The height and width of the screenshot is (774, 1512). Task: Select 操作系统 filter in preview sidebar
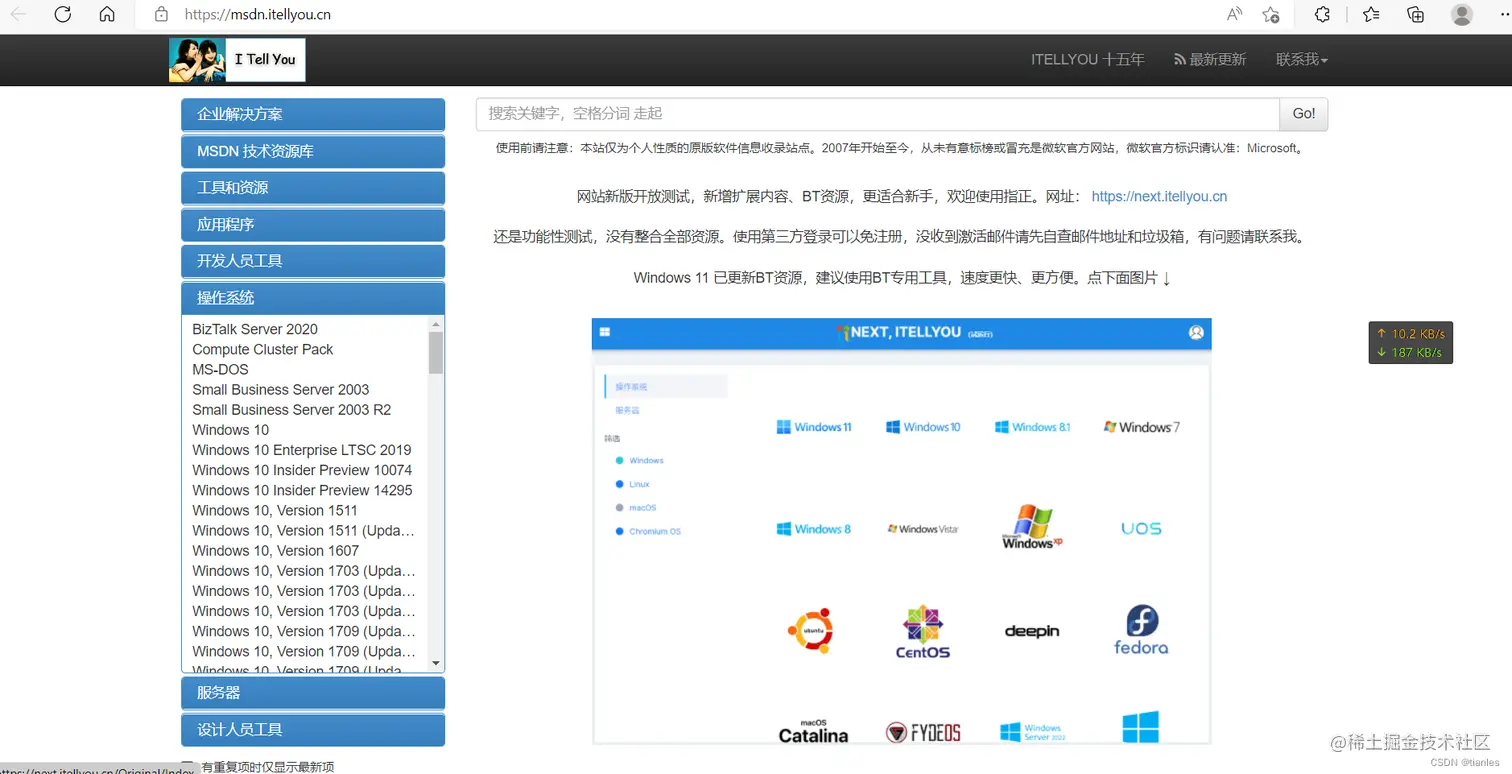coord(667,386)
